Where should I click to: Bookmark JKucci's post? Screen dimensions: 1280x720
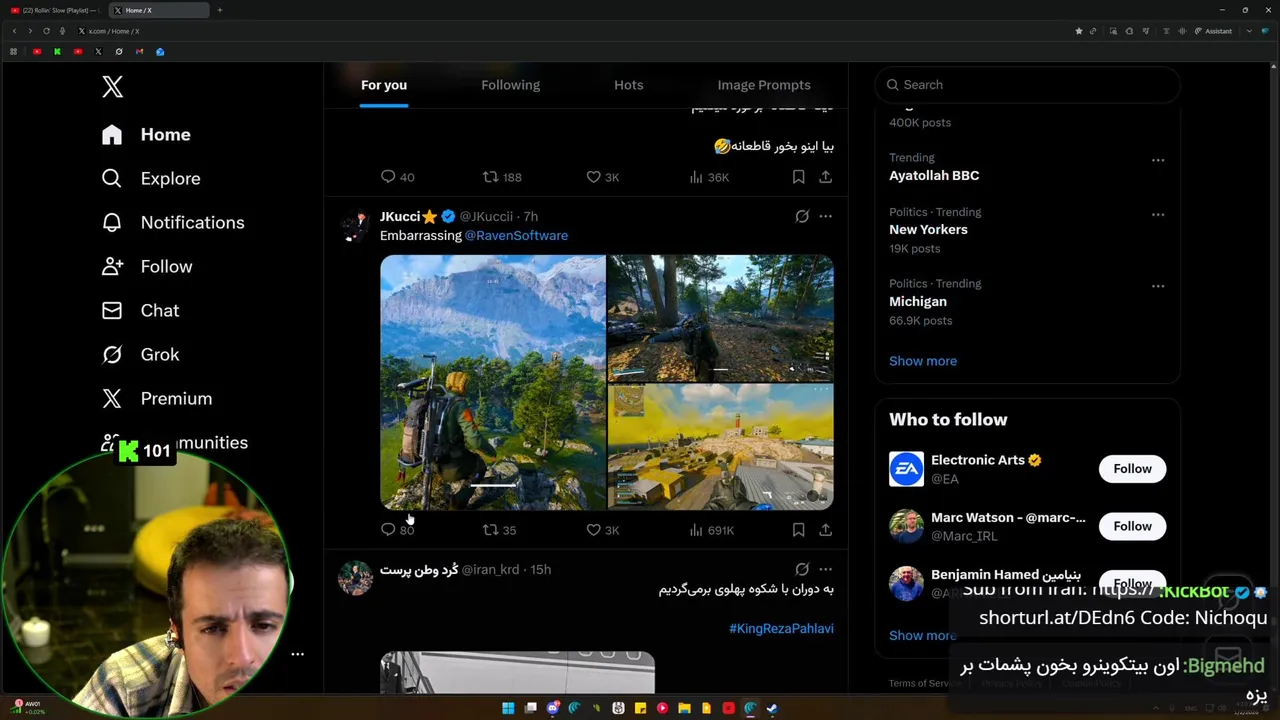pyautogui.click(x=798, y=530)
